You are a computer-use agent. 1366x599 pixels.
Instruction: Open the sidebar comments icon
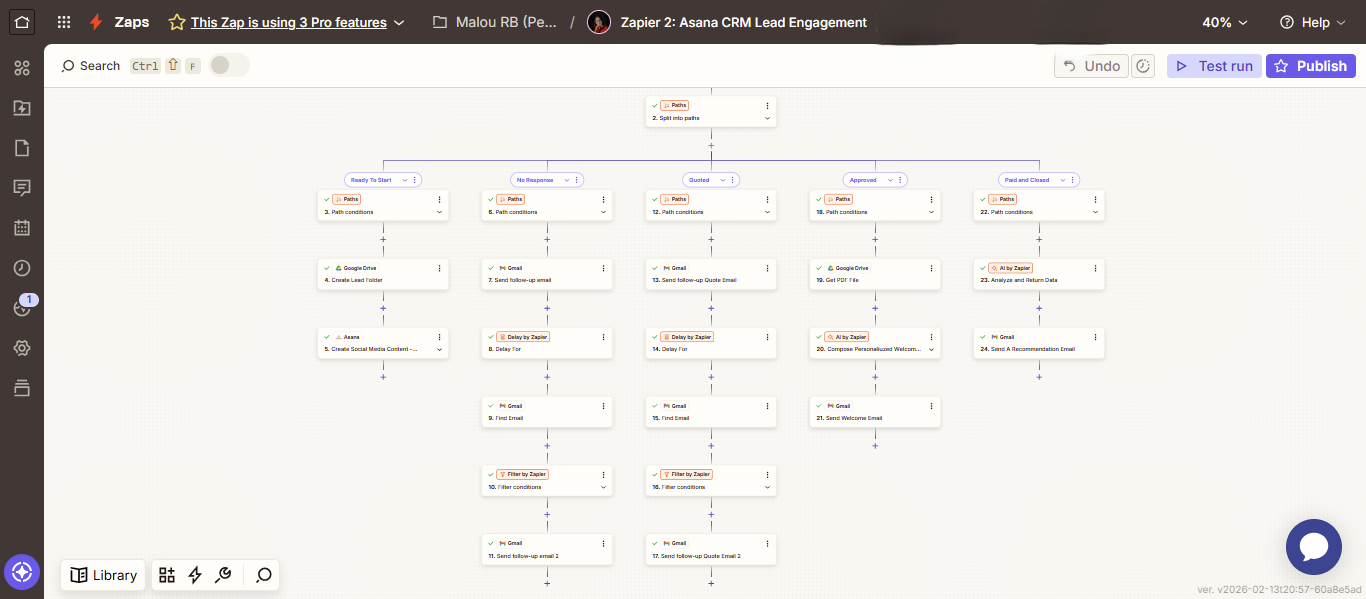click(22, 188)
